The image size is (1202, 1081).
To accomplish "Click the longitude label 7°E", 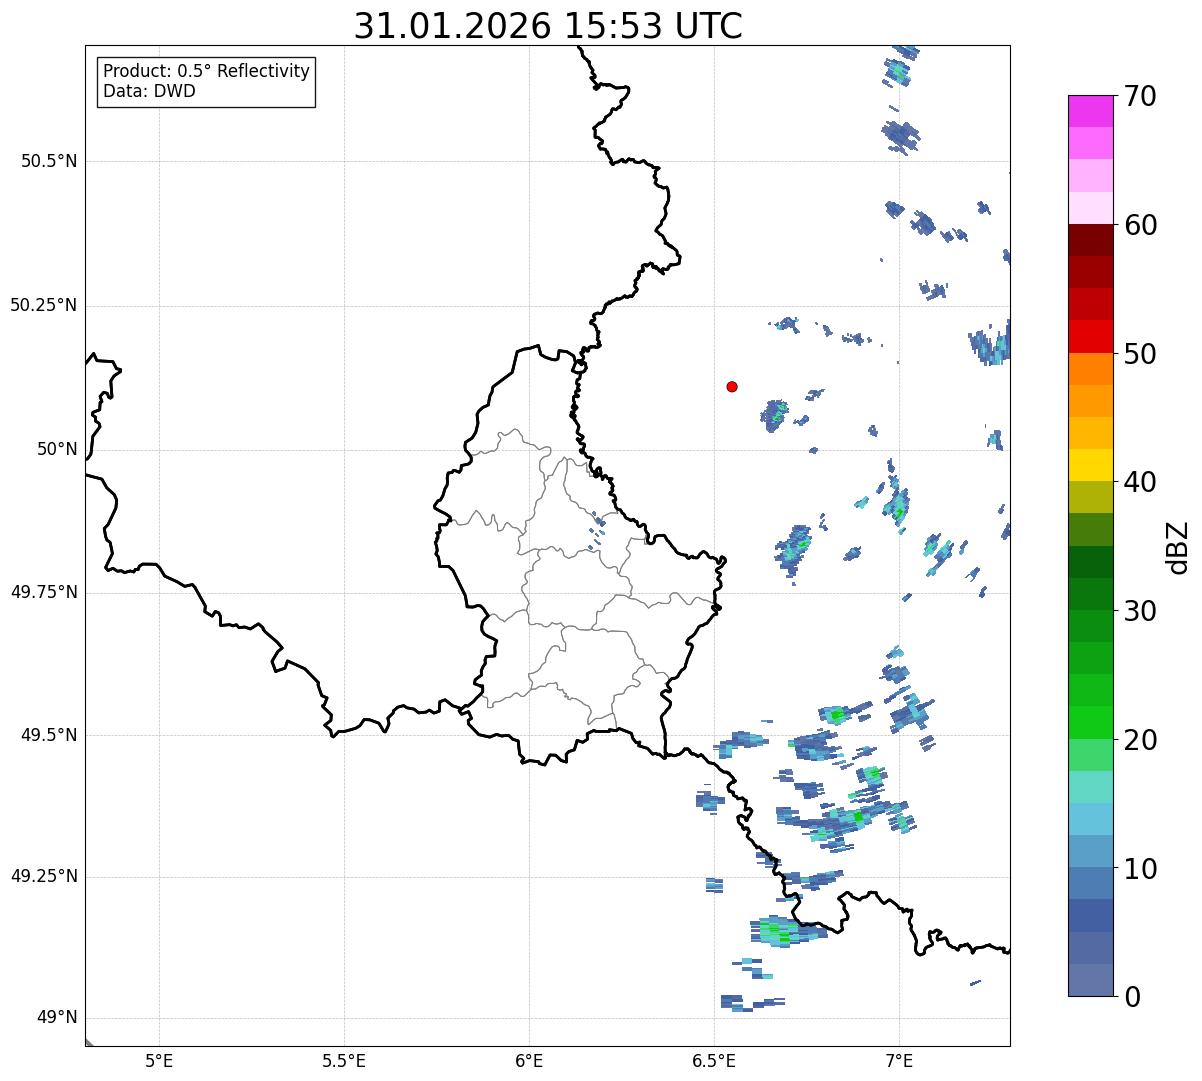I will pos(899,1060).
